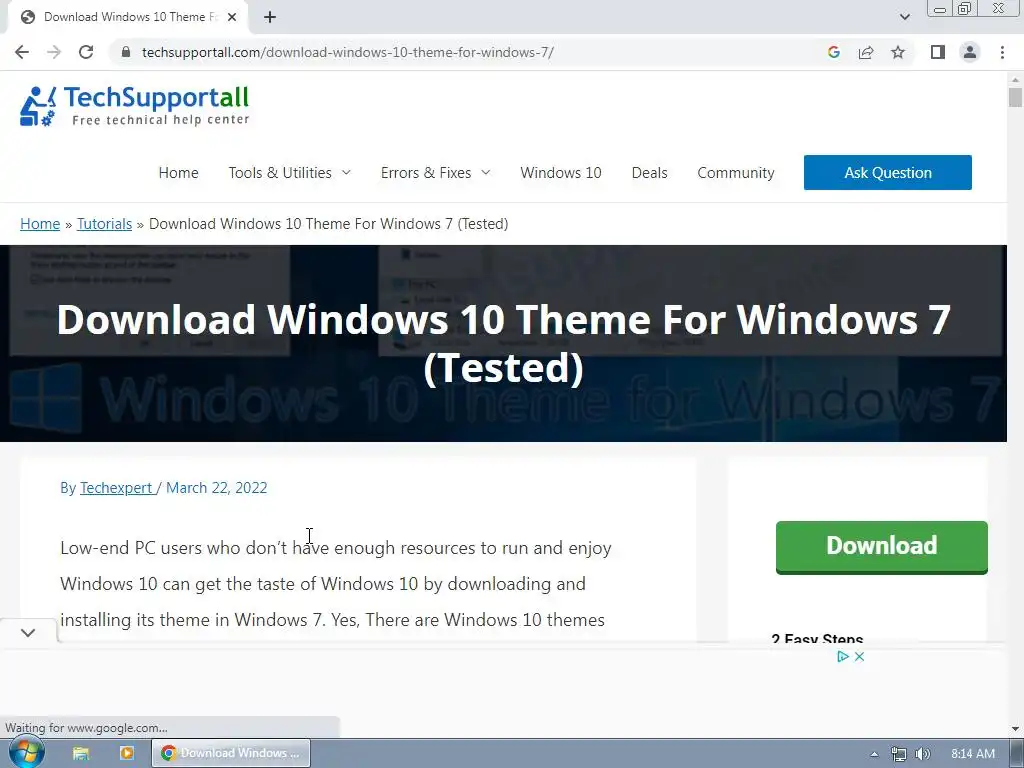Screen dimensions: 1024x768
Task: Expand Tools & Utilities dropdown chevron
Action: coord(347,172)
